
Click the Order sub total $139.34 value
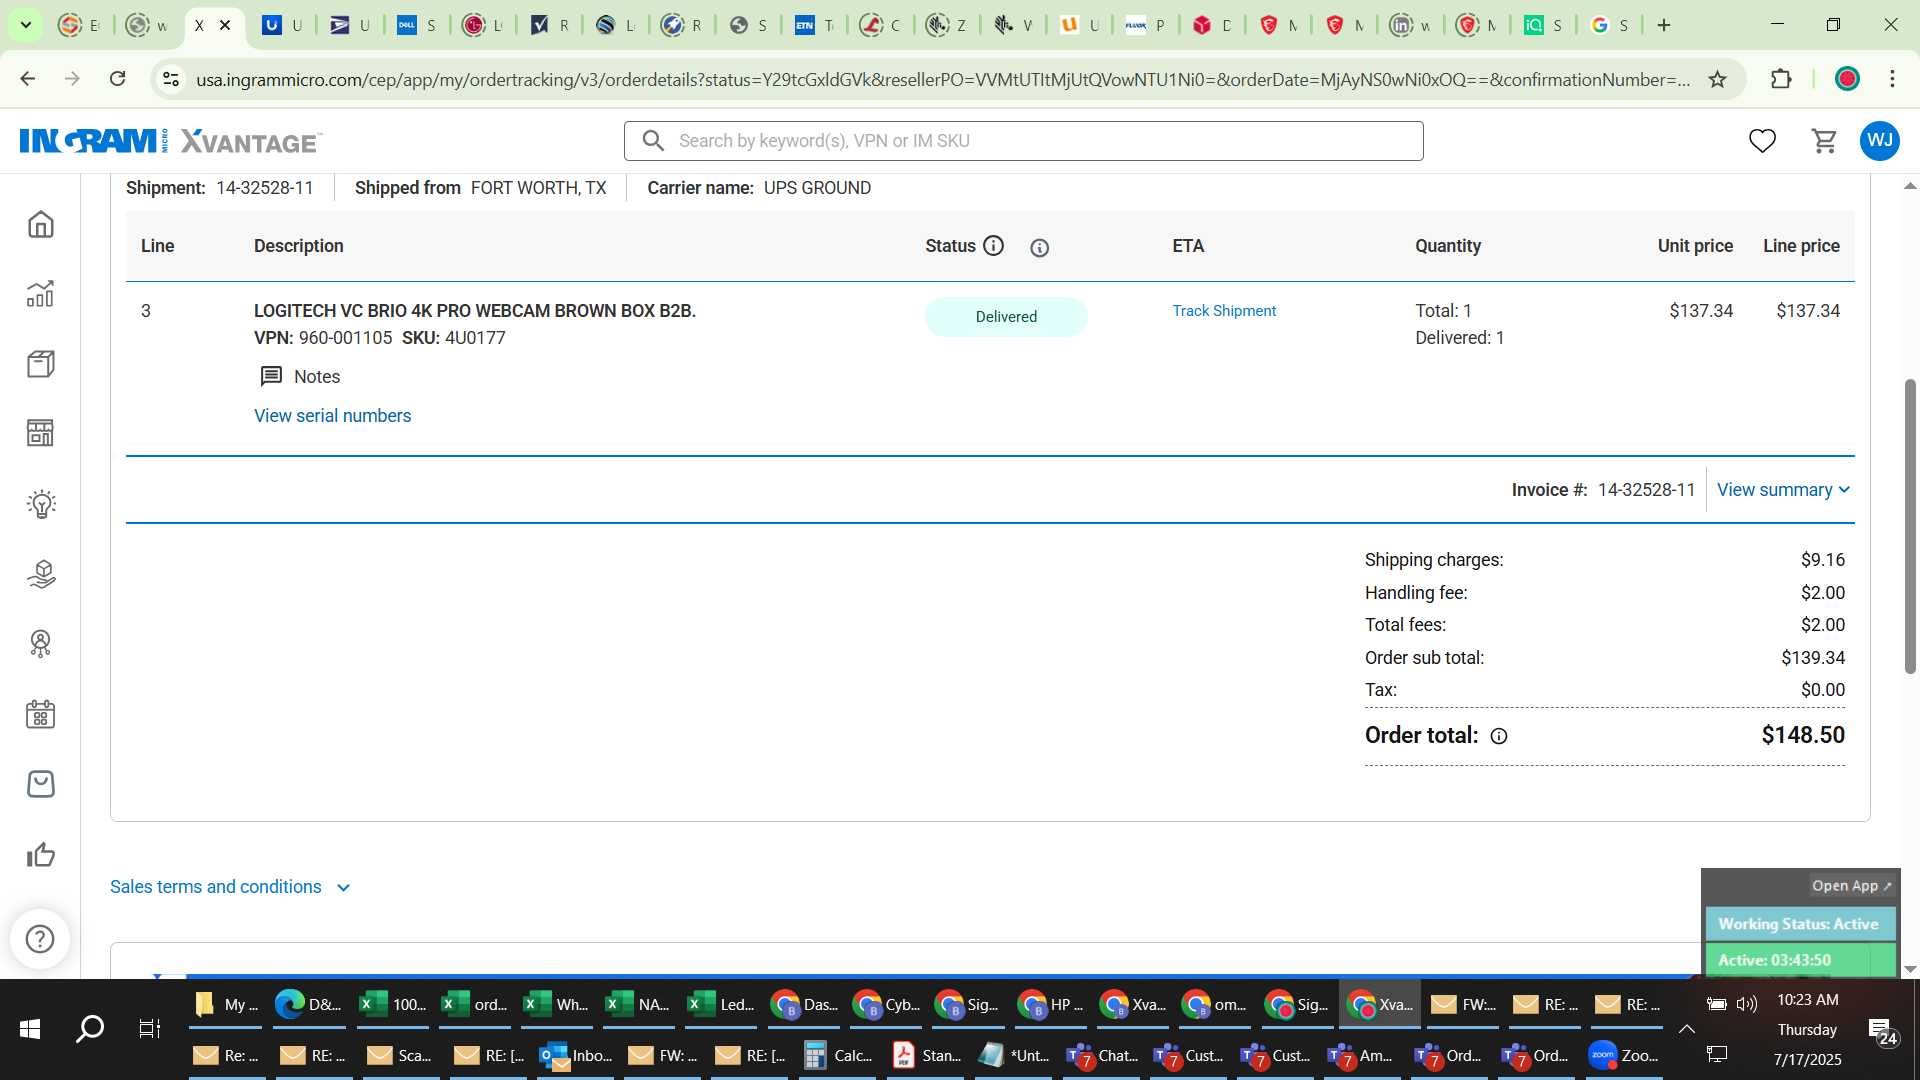1813,658
